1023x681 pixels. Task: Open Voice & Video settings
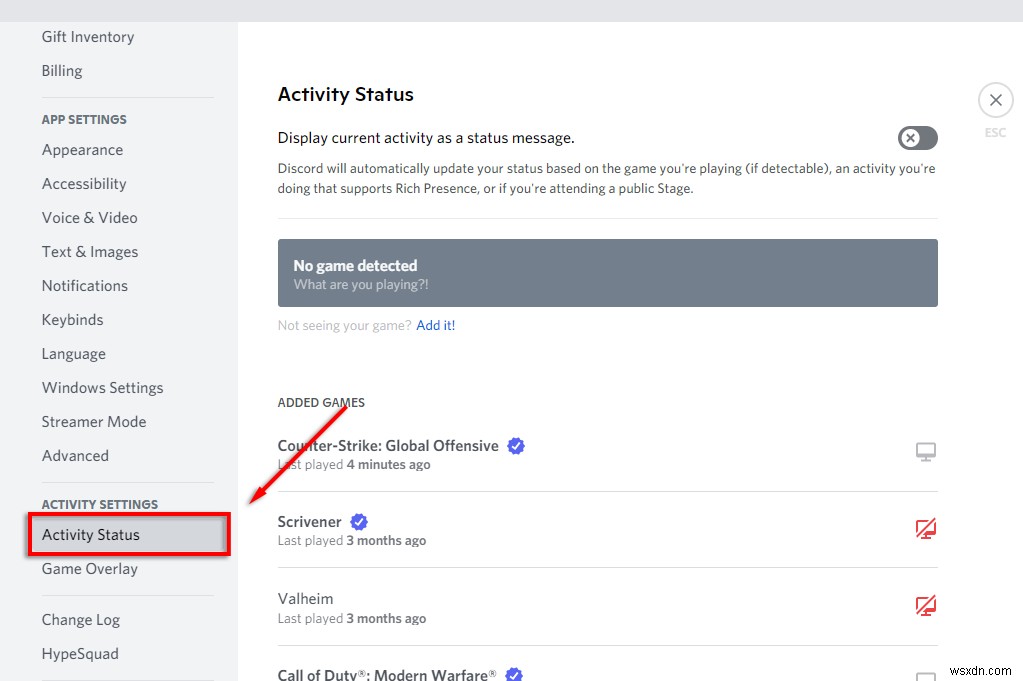click(x=89, y=217)
